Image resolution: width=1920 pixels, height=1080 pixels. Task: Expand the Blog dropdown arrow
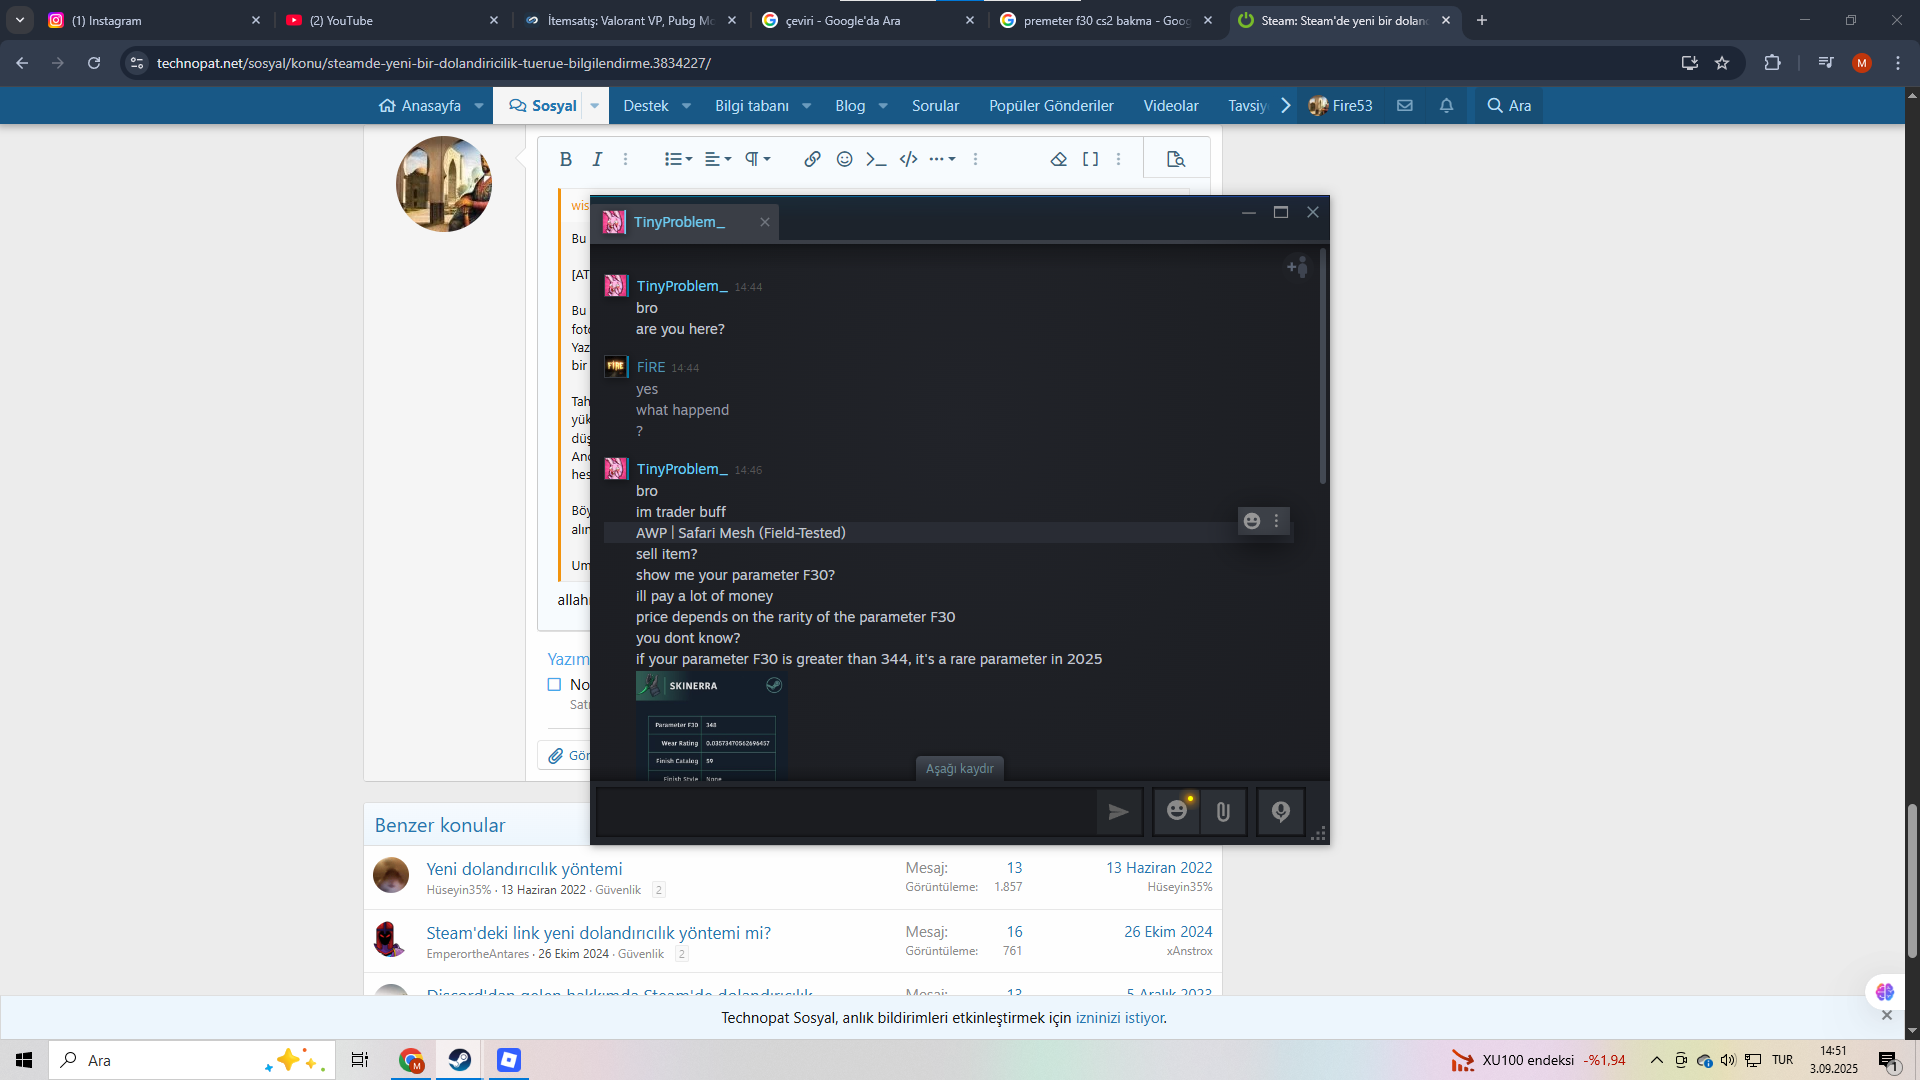[x=883, y=106]
